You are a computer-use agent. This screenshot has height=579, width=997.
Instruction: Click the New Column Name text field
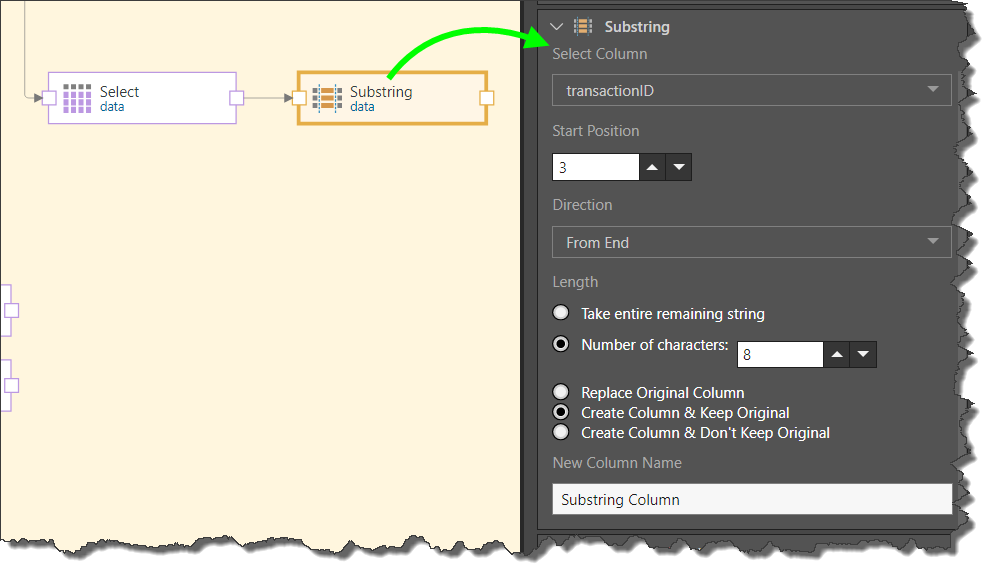pyautogui.click(x=751, y=499)
